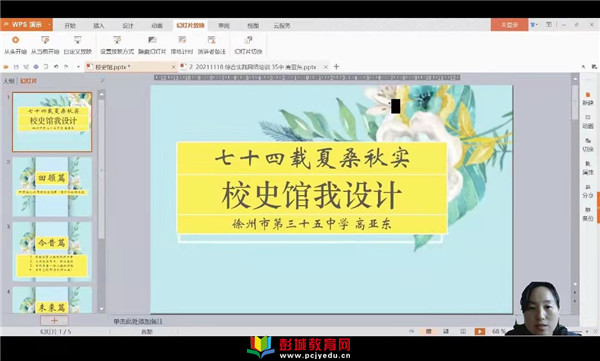Open slide transition (幻灯片切换) icon
Viewport: 600px width, 361px height.
click(248, 45)
